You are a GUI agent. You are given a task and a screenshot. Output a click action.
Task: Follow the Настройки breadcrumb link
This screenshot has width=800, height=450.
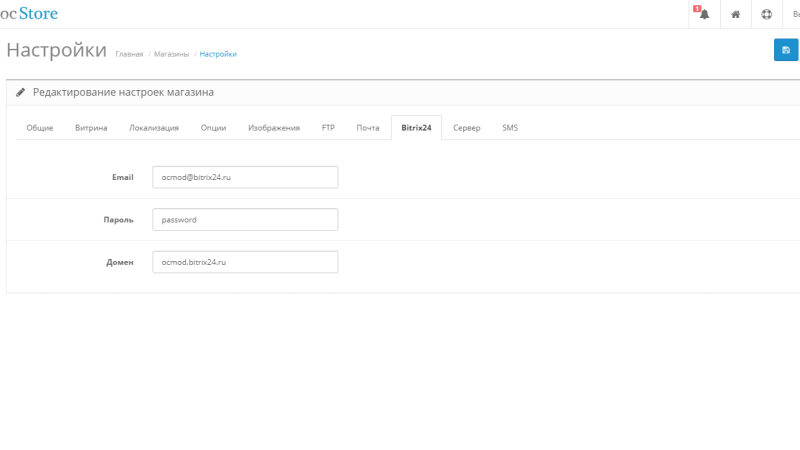218,54
